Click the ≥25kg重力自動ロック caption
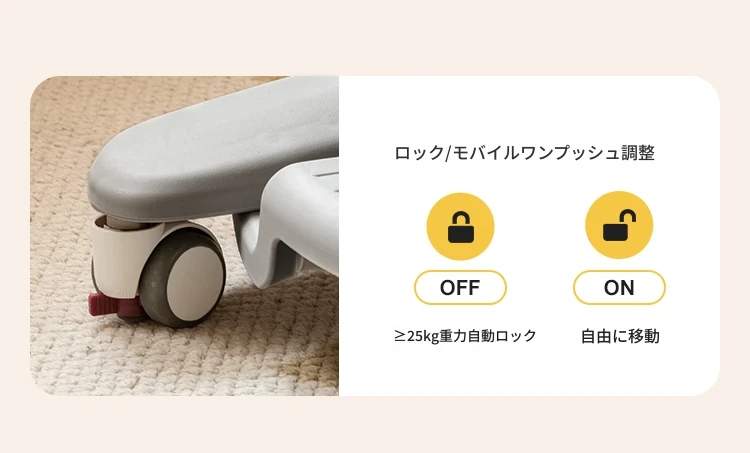 pyautogui.click(x=465, y=336)
